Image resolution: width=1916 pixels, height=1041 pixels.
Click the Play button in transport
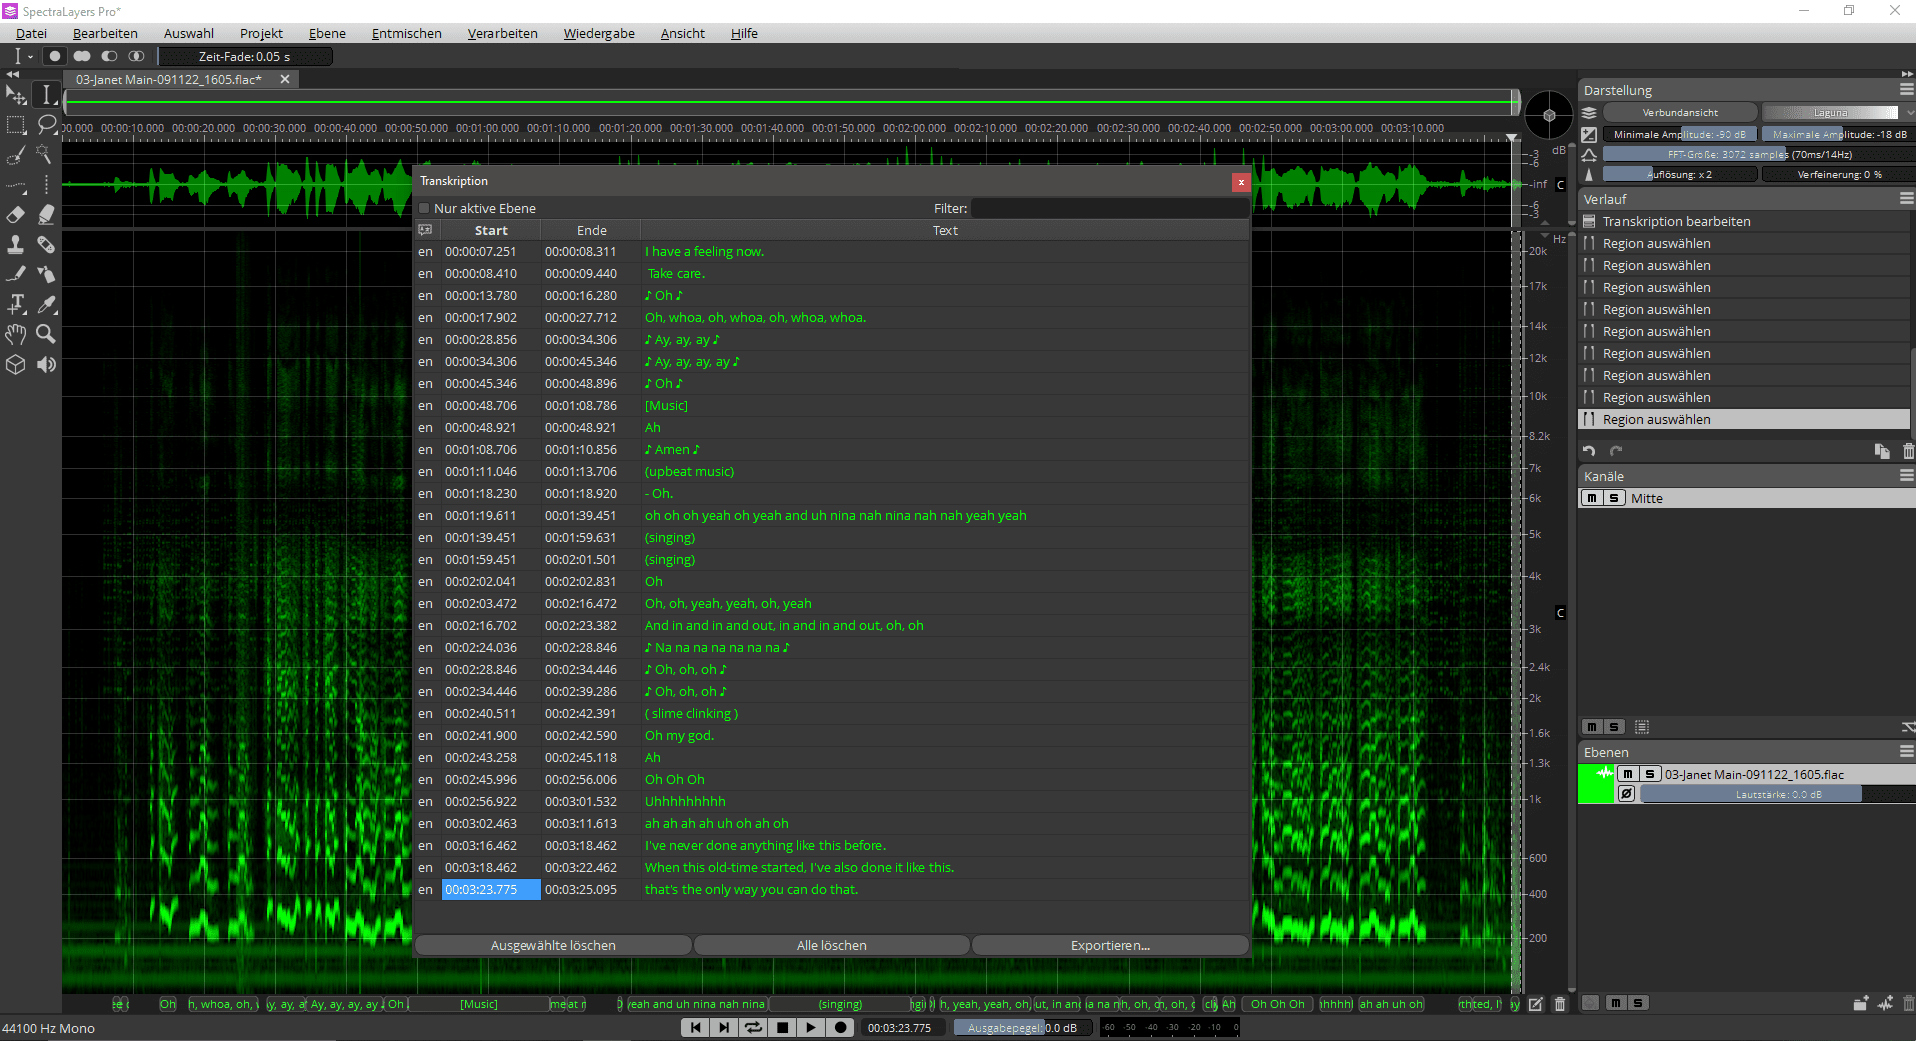coord(811,1027)
